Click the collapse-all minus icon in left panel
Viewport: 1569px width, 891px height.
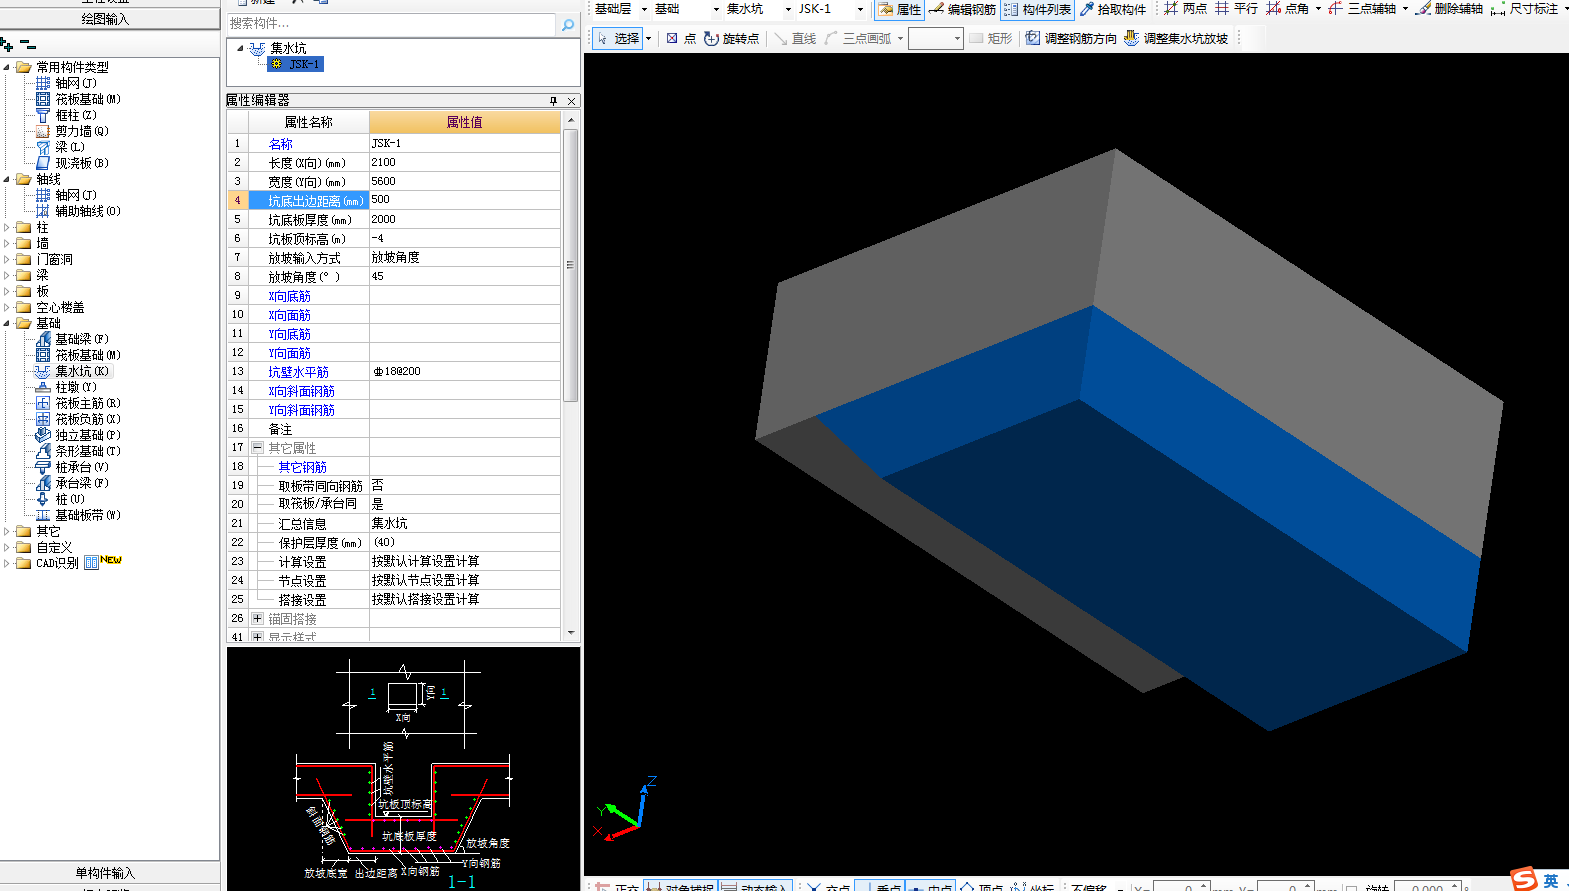(x=28, y=45)
